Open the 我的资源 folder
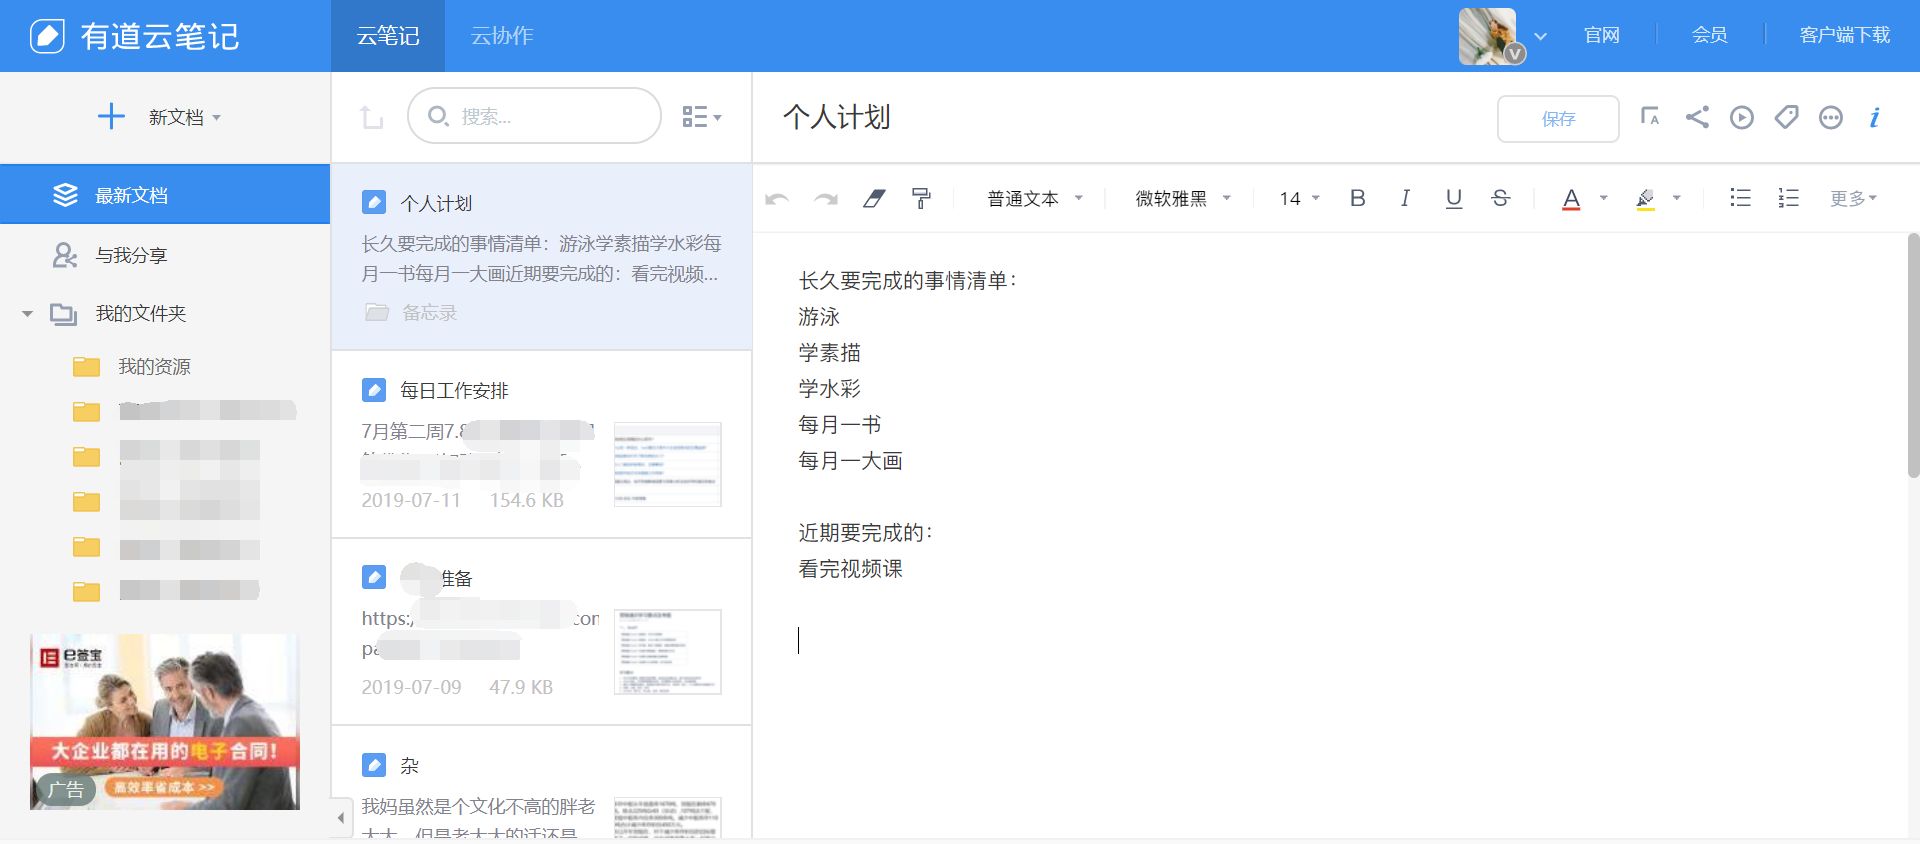 [154, 367]
